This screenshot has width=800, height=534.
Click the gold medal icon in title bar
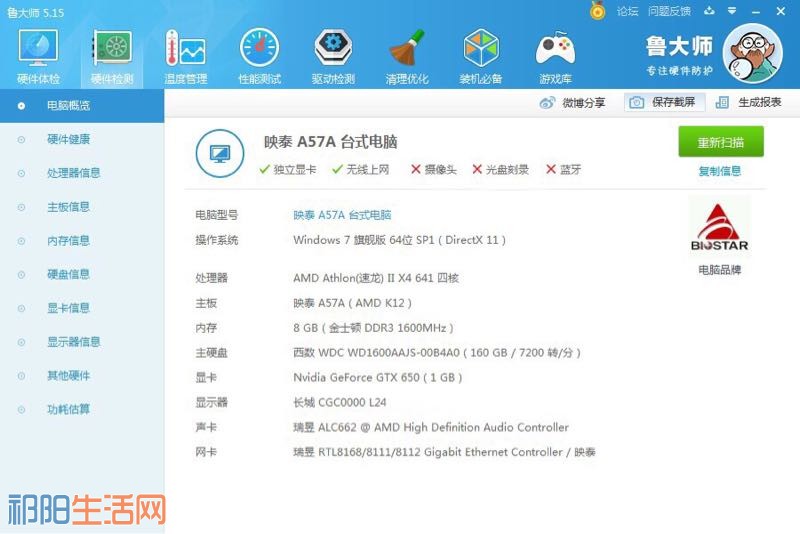click(597, 10)
